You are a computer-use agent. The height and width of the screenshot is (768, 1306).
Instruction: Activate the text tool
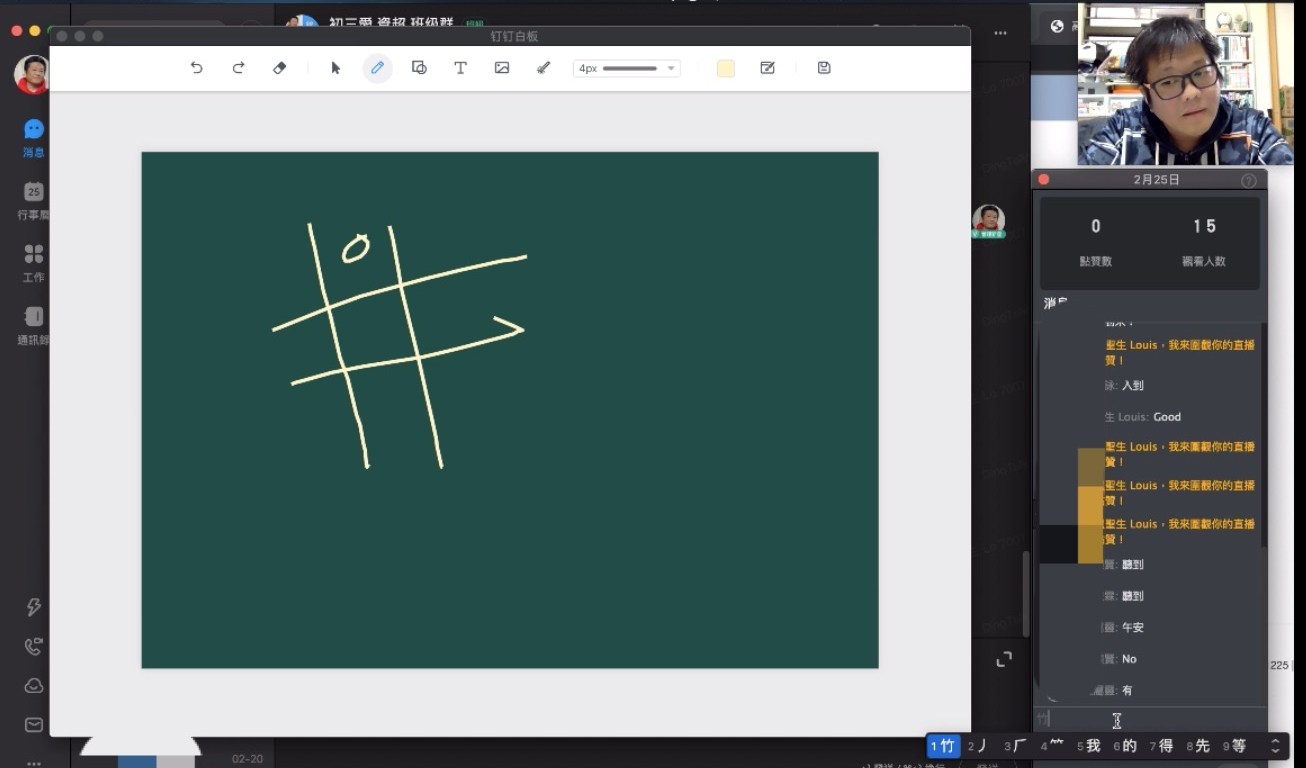(460, 68)
